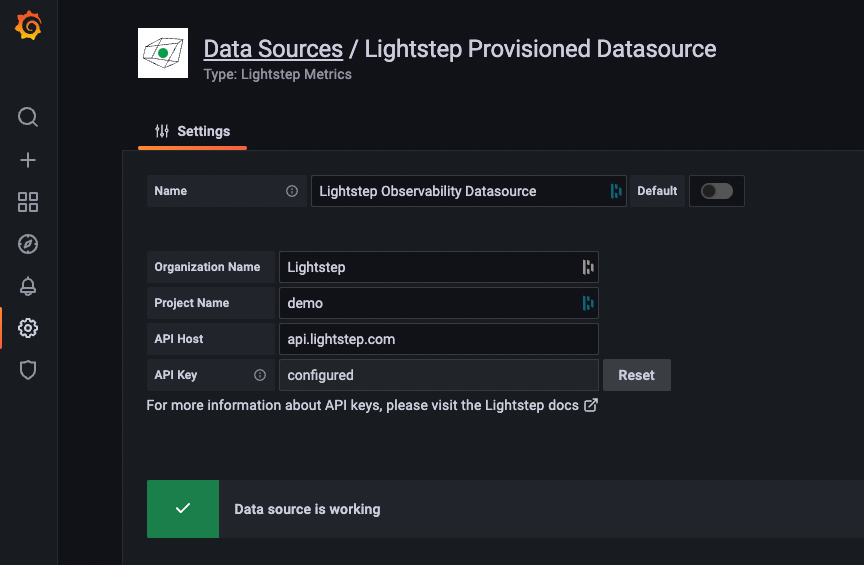
Task: Toggle the Default datasource switch
Action: [x=716, y=191]
